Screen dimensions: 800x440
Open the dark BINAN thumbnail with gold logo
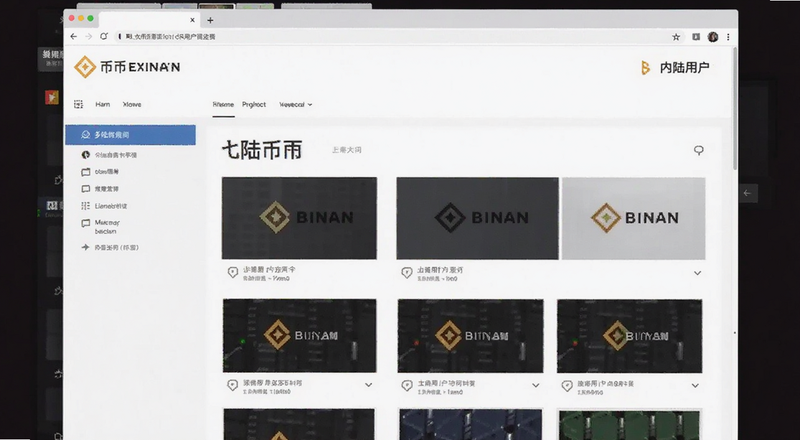click(299, 218)
